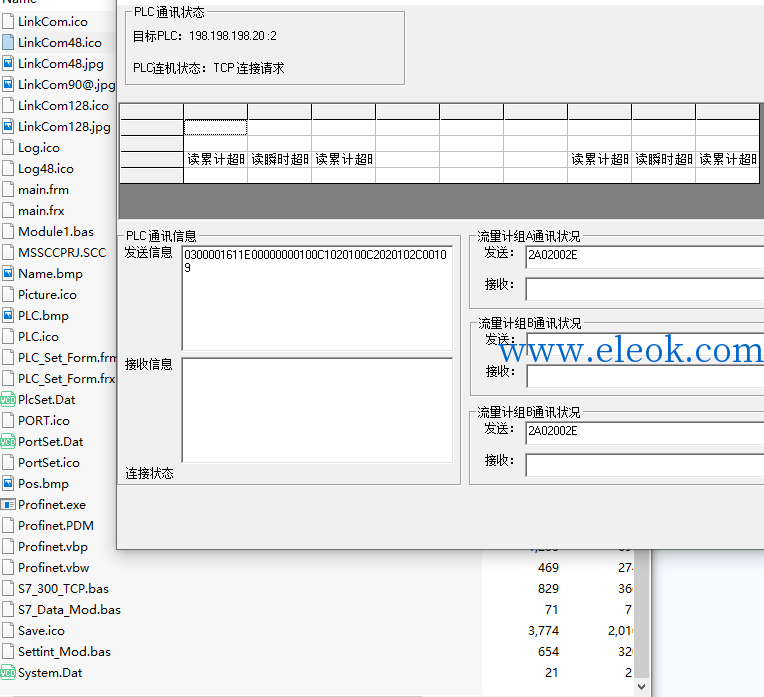Click the PORT.ico file icon

(x=8, y=420)
